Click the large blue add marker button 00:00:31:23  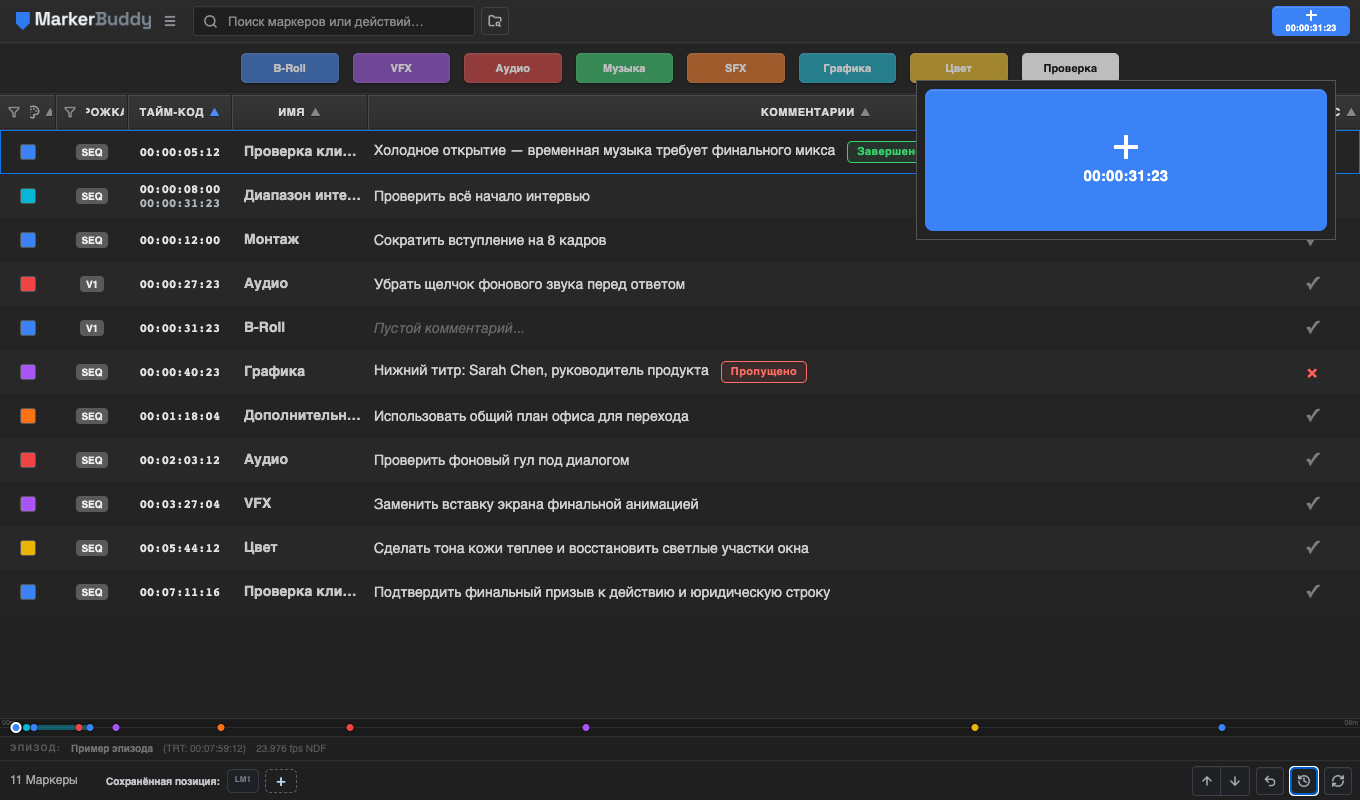point(1126,160)
